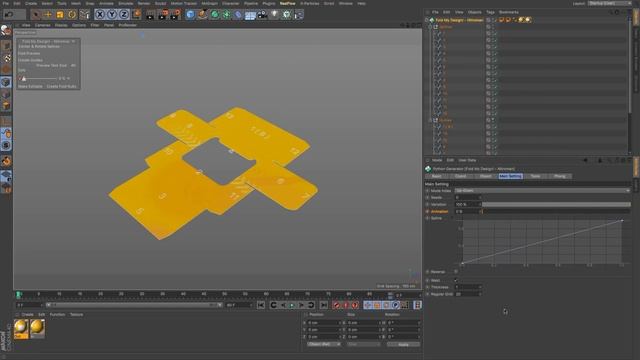Click the Record Active Objects button

(x=336, y=305)
